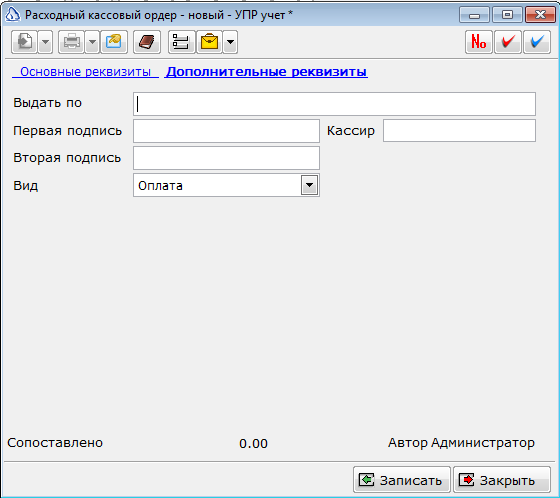Screen dimensions: 560x498
Task: Expand the arrow next to briefcase icon
Action: click(x=230, y=42)
